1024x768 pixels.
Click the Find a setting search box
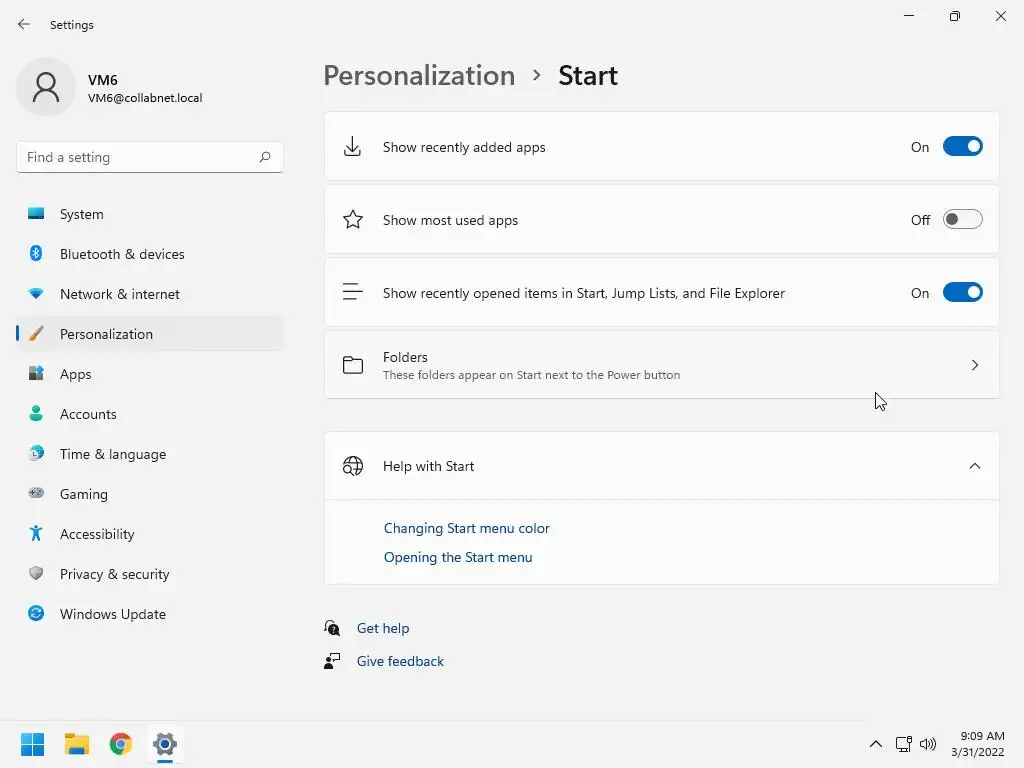point(140,157)
